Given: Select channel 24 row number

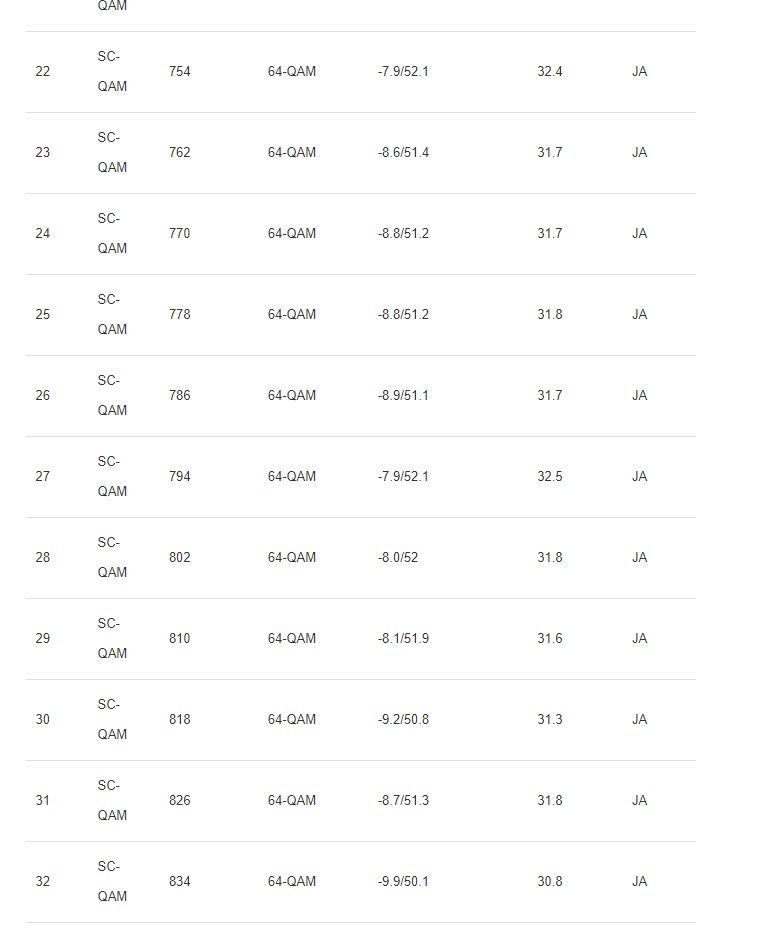Looking at the screenshot, I should (42, 234).
